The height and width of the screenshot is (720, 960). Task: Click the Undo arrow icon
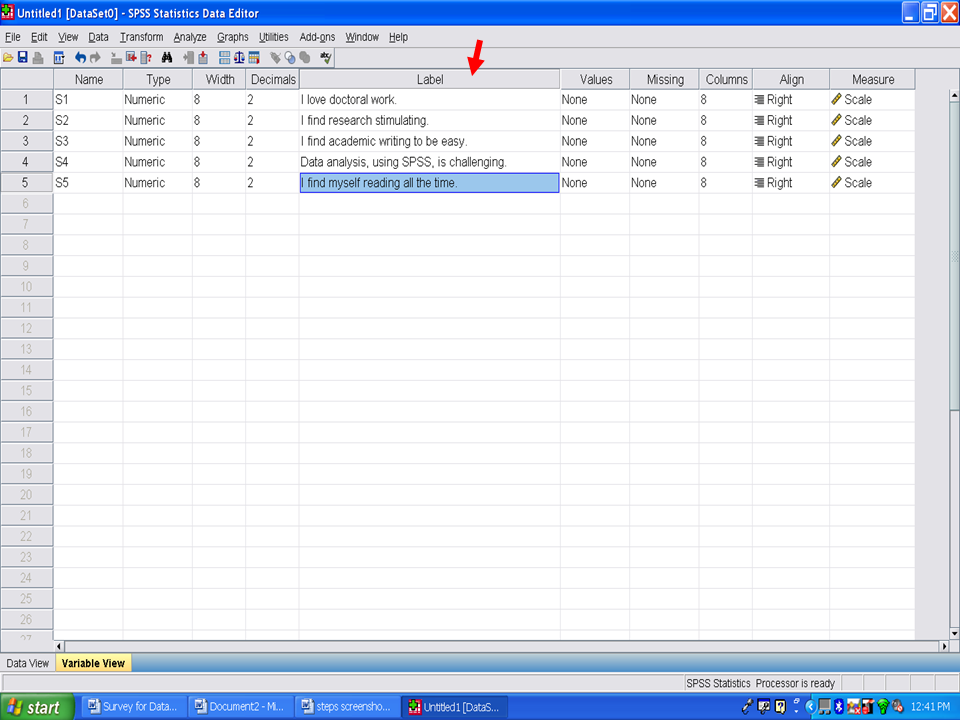point(80,58)
